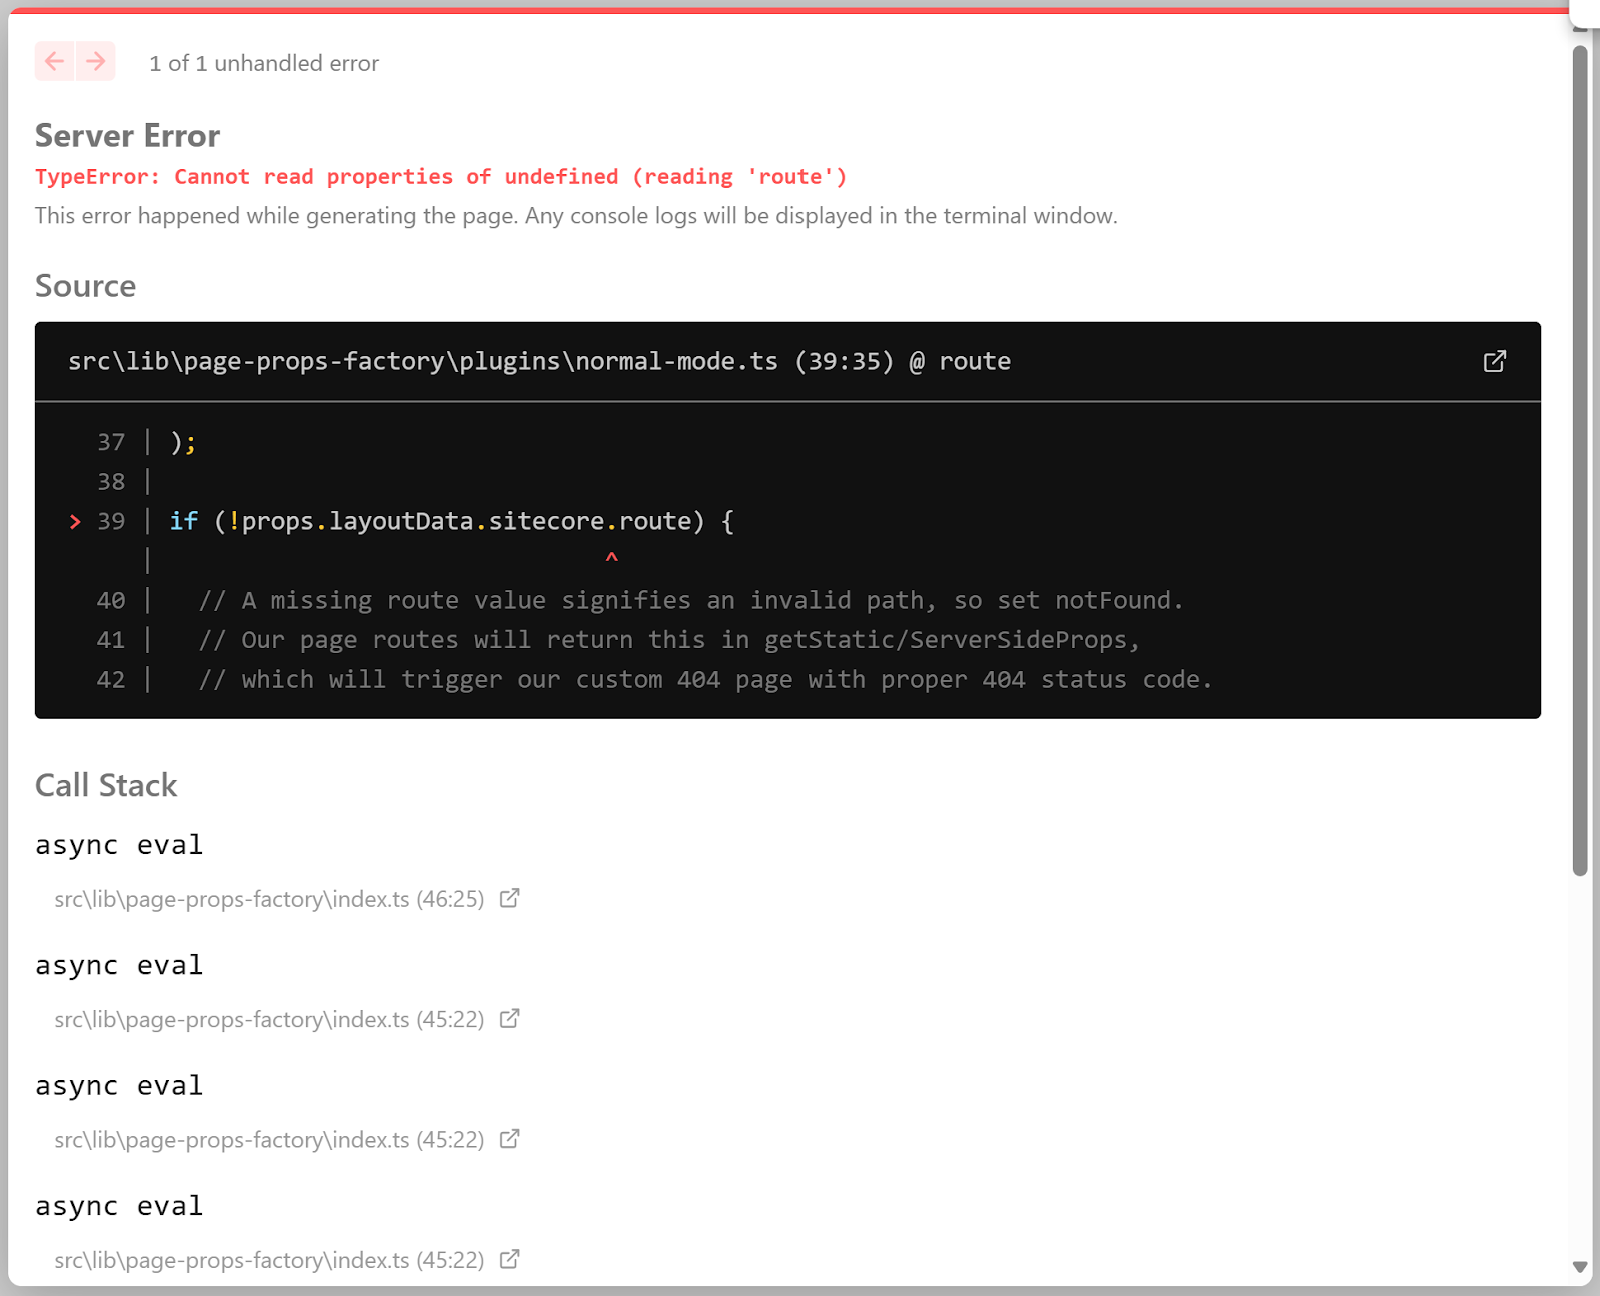Select the second async eval stack entry
Screen dimensions: 1600x1296
[119, 965]
